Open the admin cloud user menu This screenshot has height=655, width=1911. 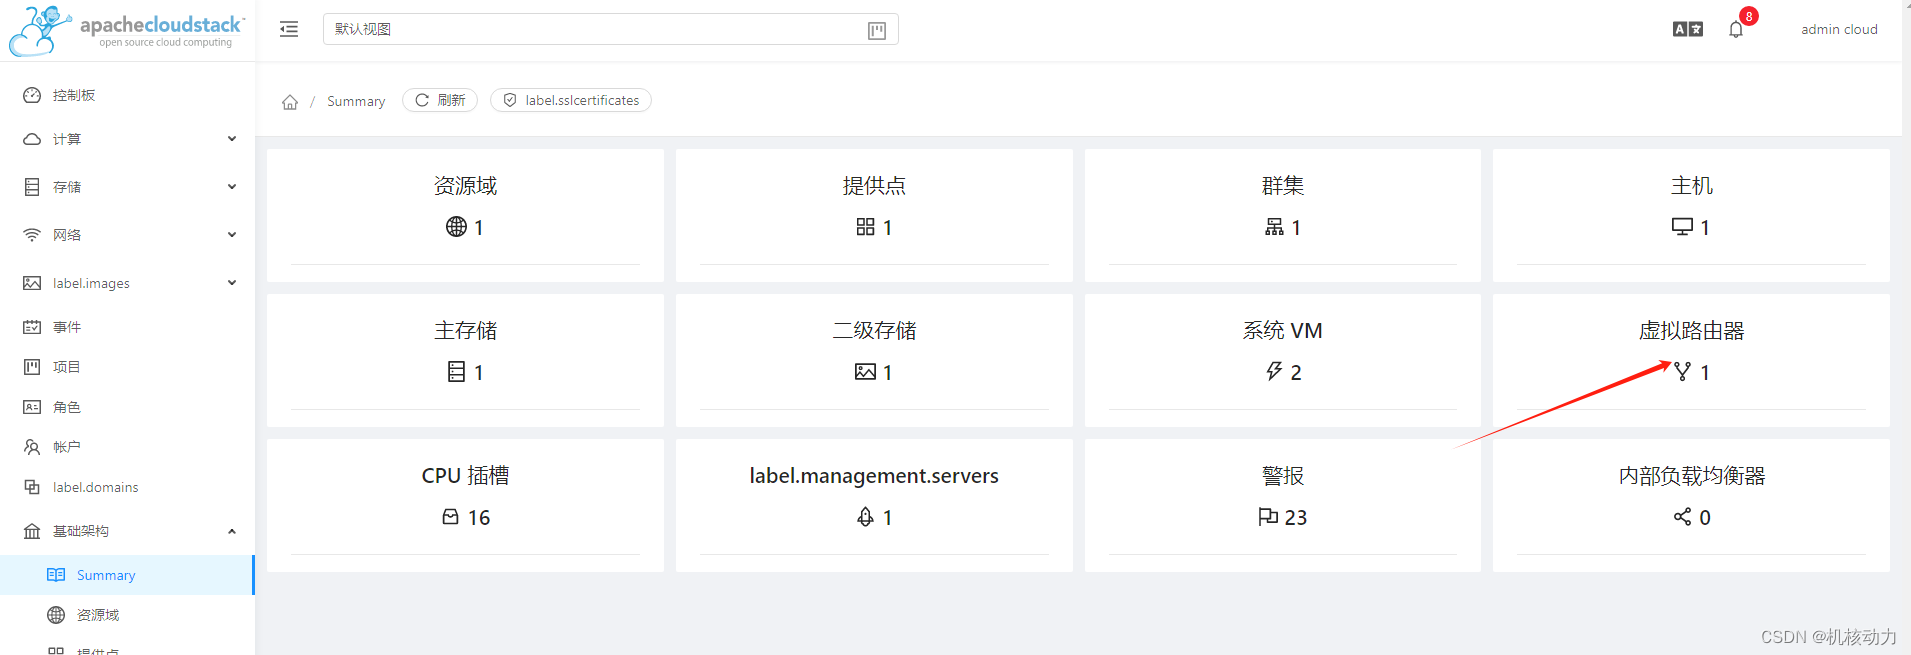pyautogui.click(x=1839, y=29)
